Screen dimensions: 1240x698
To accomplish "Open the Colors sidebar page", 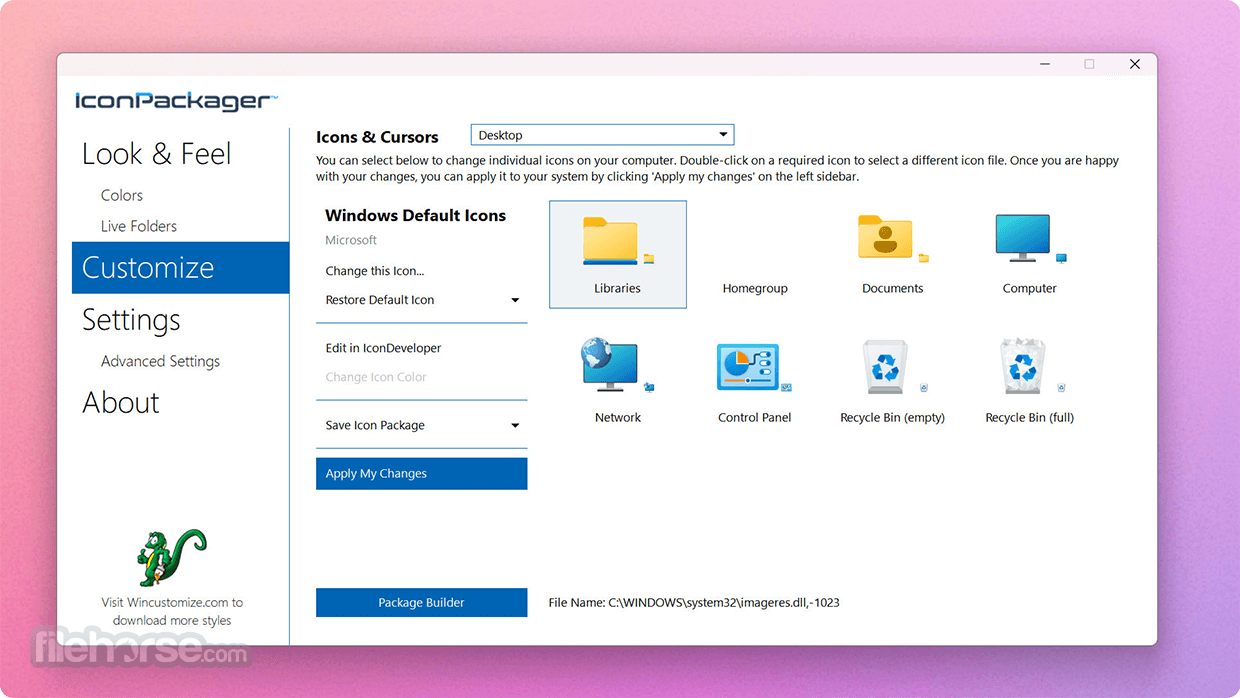I will pyautogui.click(x=122, y=195).
